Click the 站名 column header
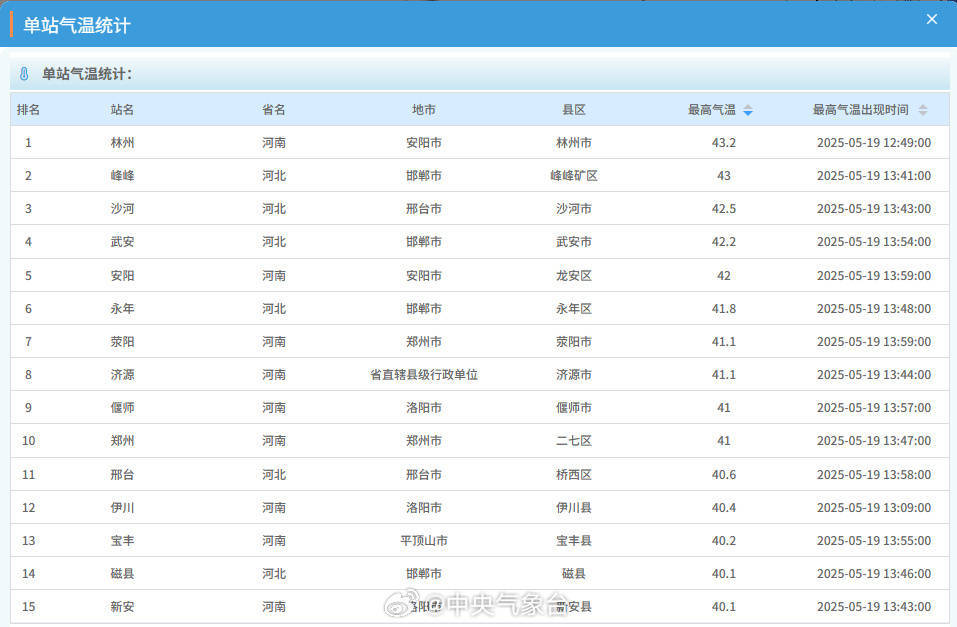Image resolution: width=957 pixels, height=627 pixels. tap(122, 110)
